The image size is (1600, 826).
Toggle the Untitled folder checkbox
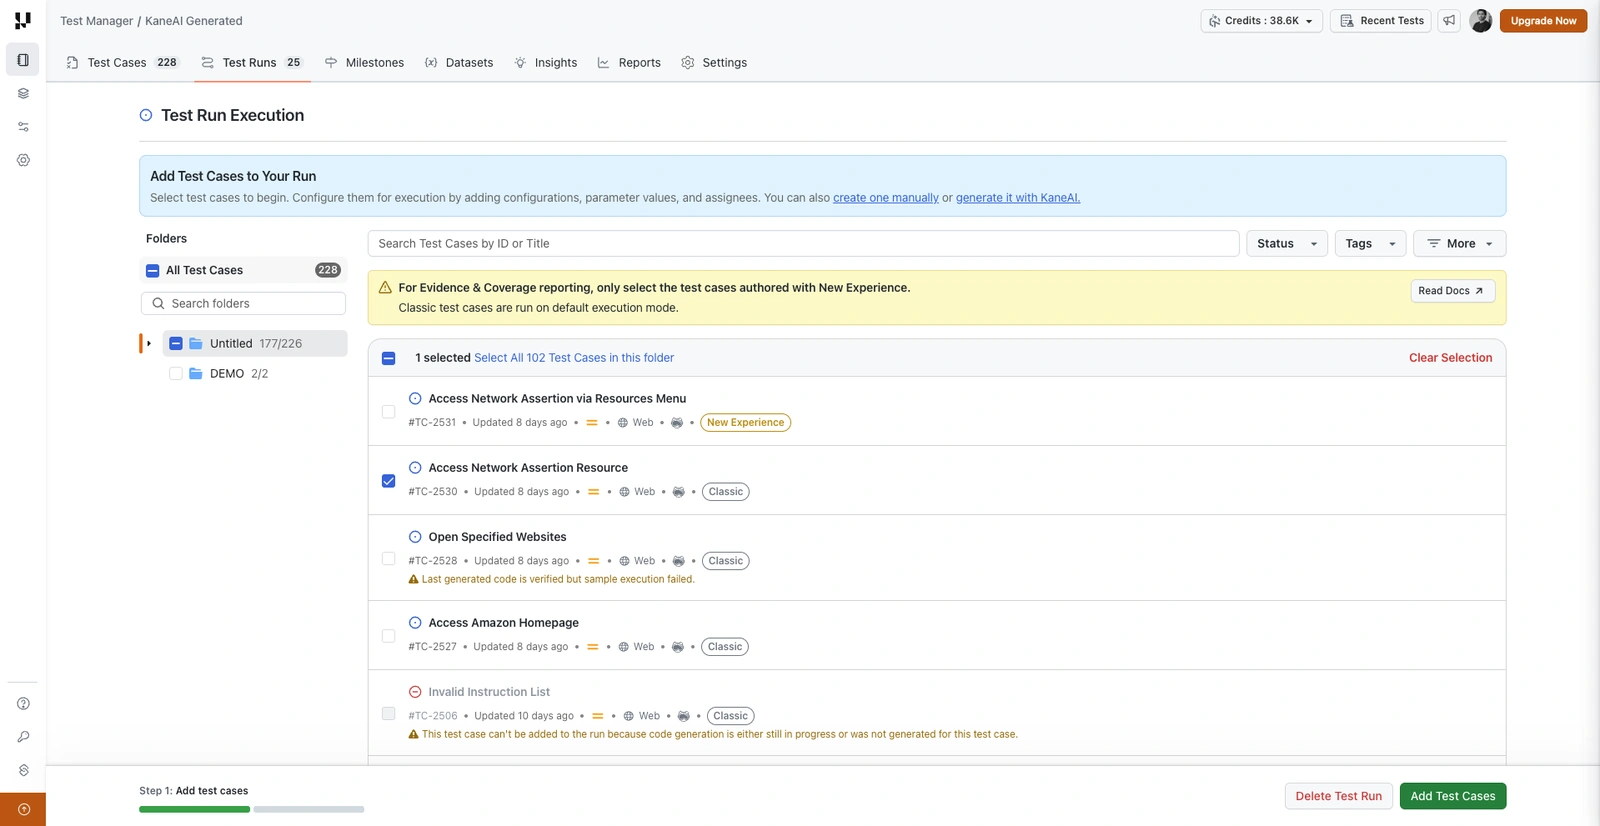(176, 343)
